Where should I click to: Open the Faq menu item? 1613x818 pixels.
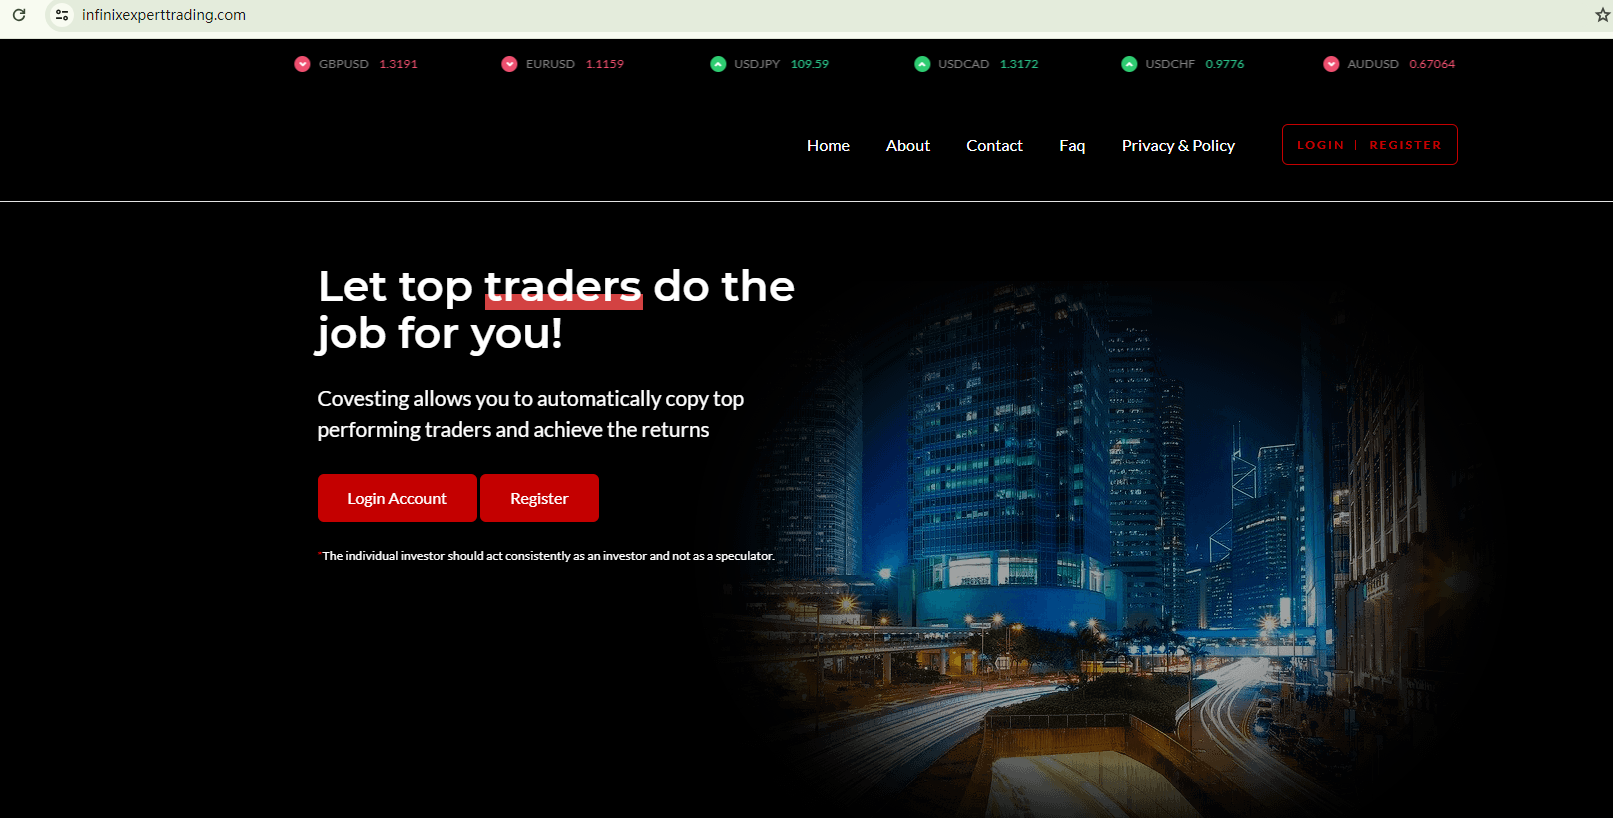pos(1072,146)
